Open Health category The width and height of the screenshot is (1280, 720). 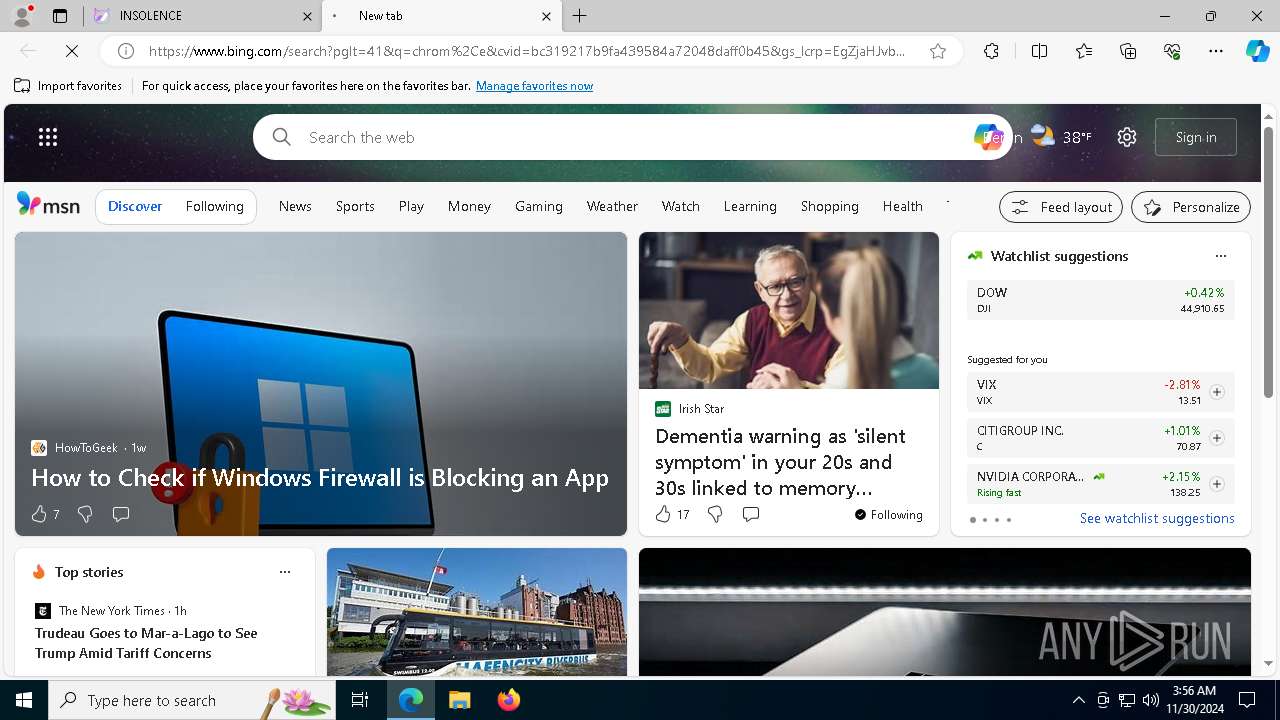coord(903,206)
